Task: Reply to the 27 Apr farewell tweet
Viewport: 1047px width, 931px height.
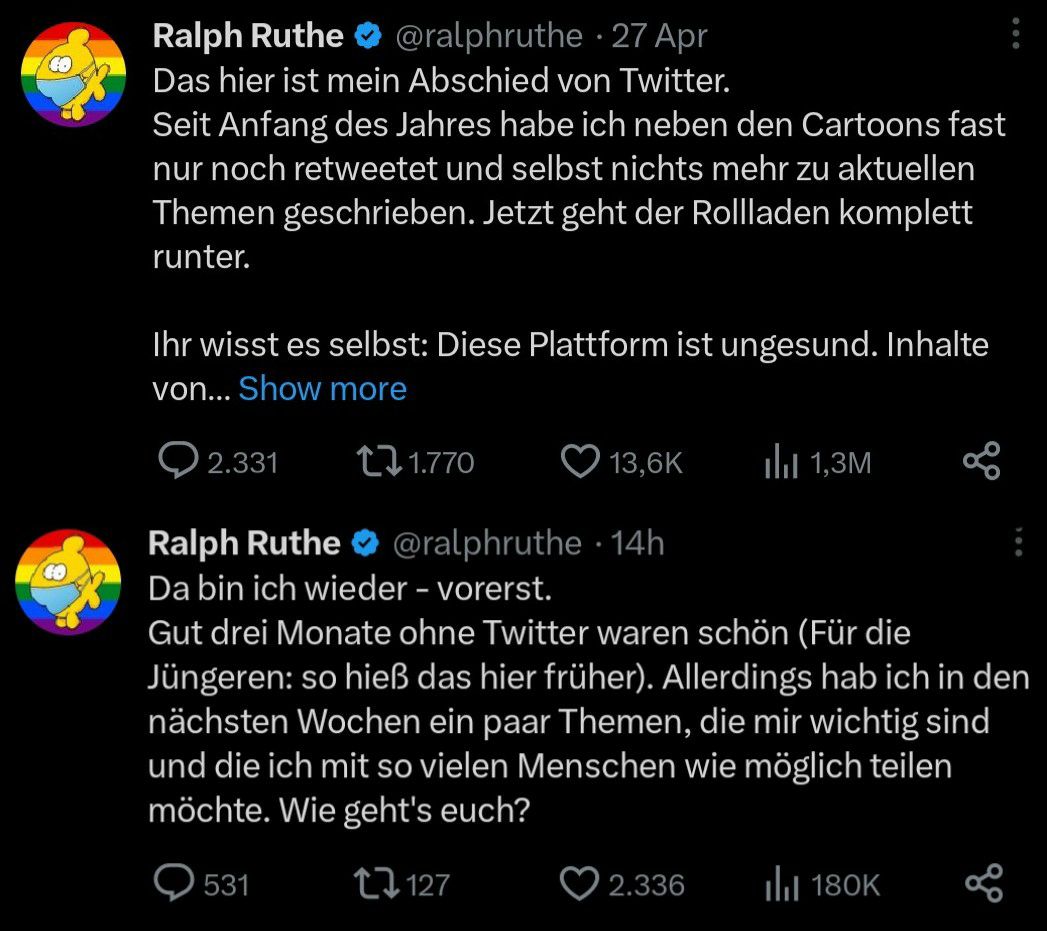Action: click(179, 461)
